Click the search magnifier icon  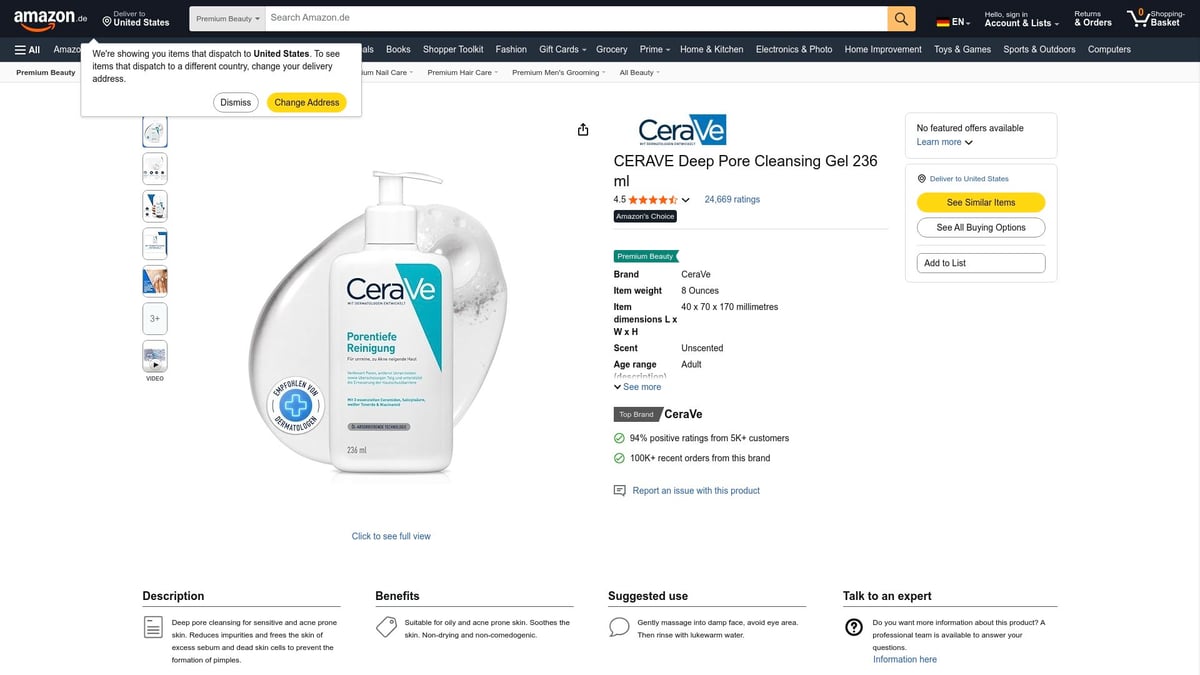pos(898,18)
